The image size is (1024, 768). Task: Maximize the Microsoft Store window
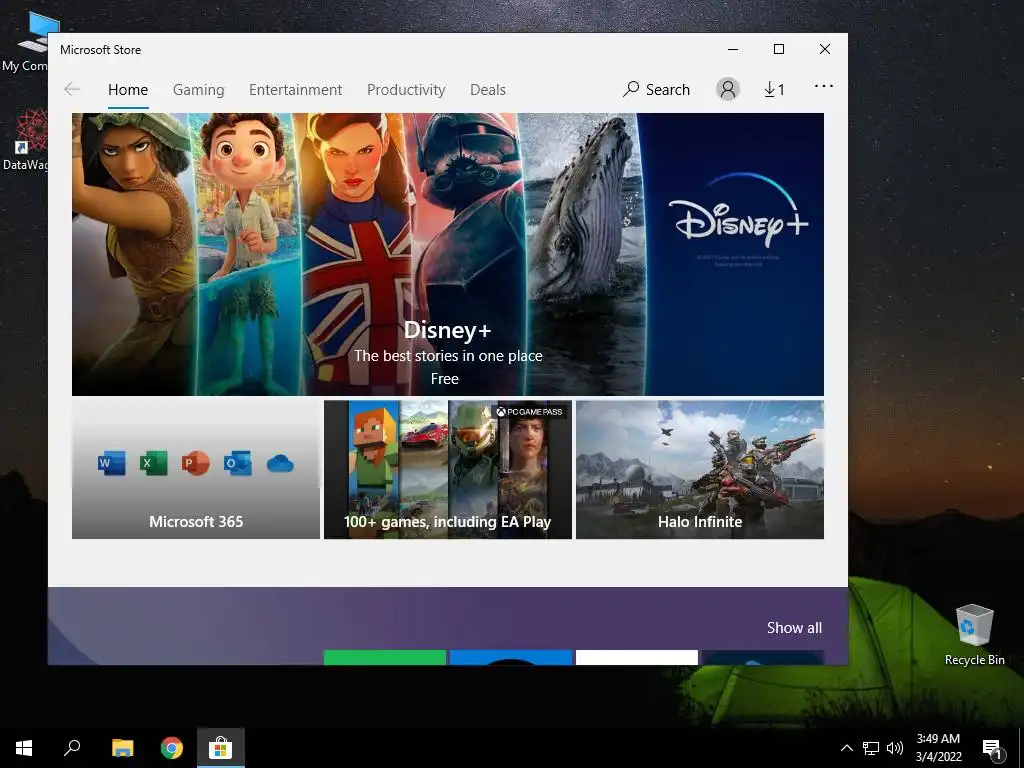point(778,50)
